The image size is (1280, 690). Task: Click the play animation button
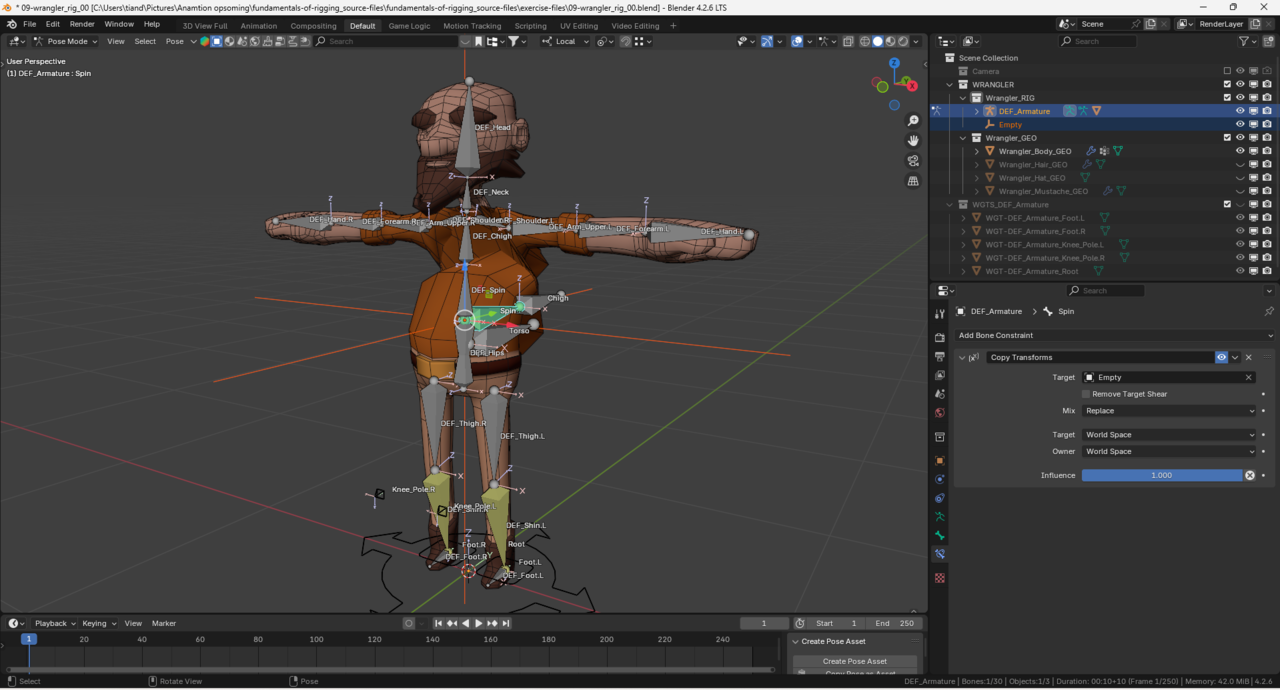[479, 623]
